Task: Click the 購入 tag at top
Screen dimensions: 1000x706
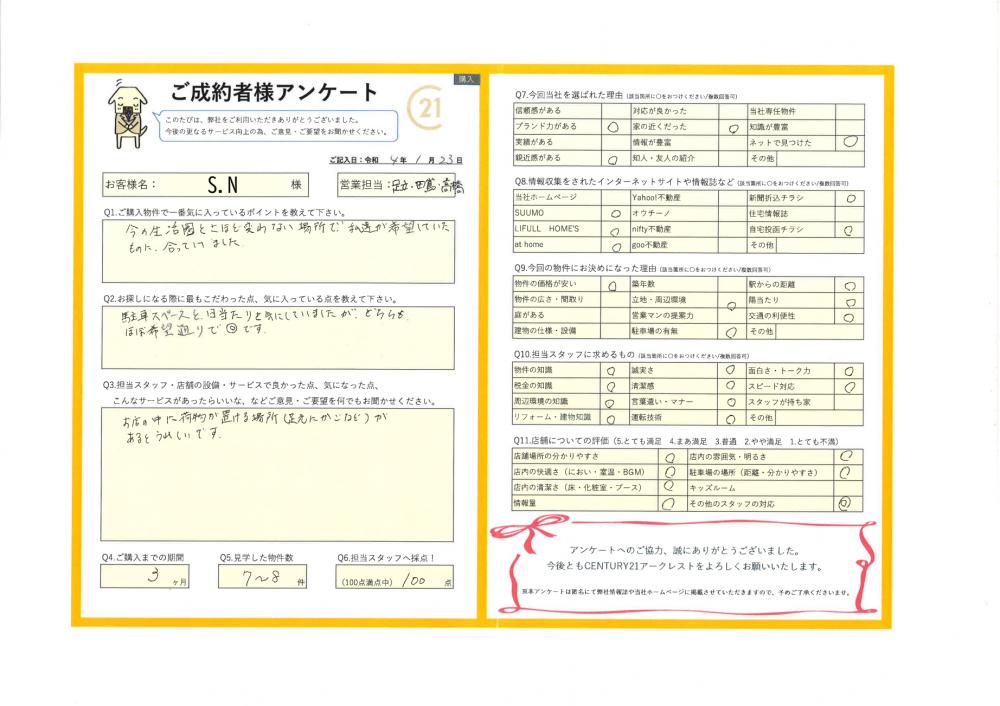Action: (467, 78)
